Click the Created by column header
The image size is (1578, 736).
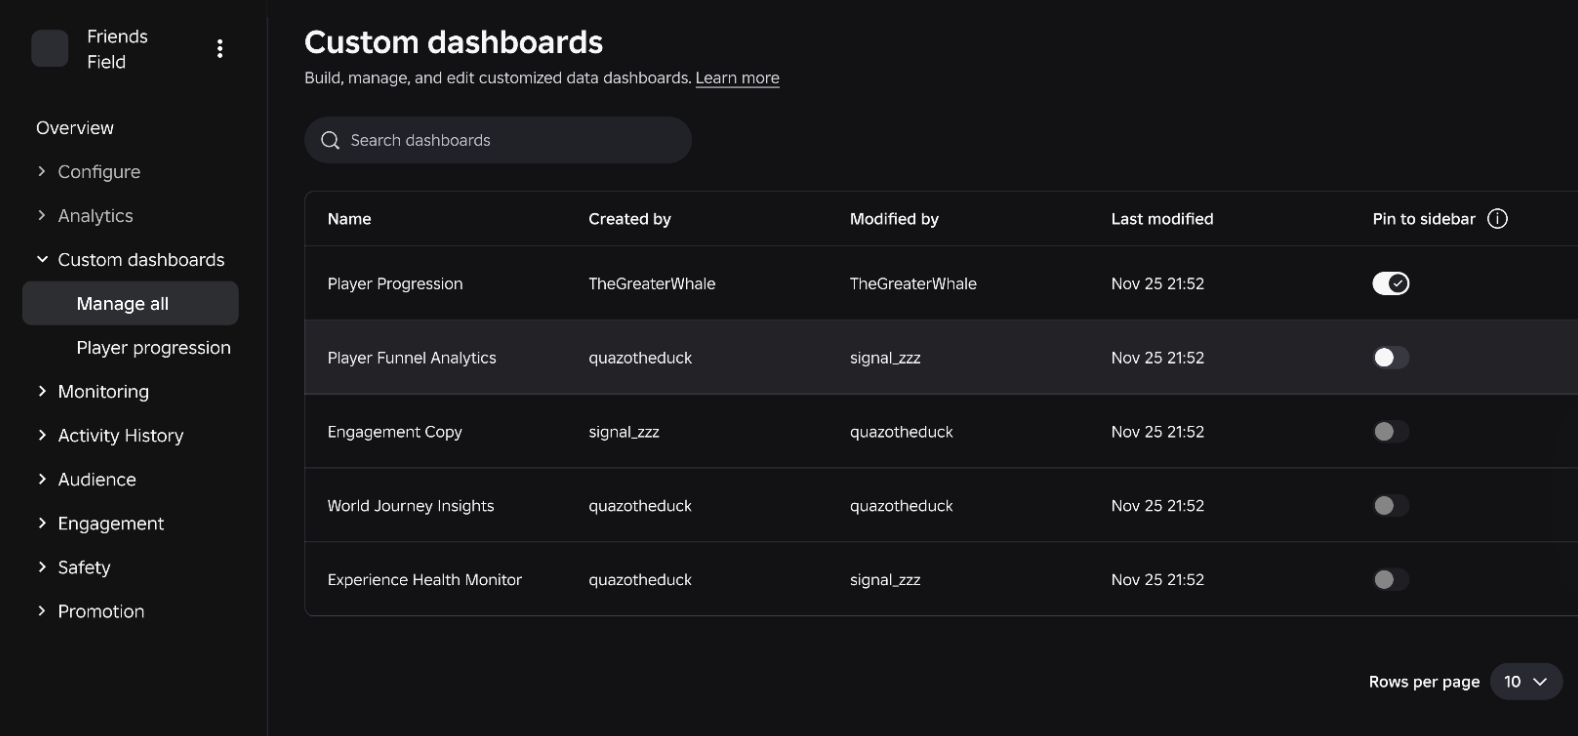coord(630,219)
